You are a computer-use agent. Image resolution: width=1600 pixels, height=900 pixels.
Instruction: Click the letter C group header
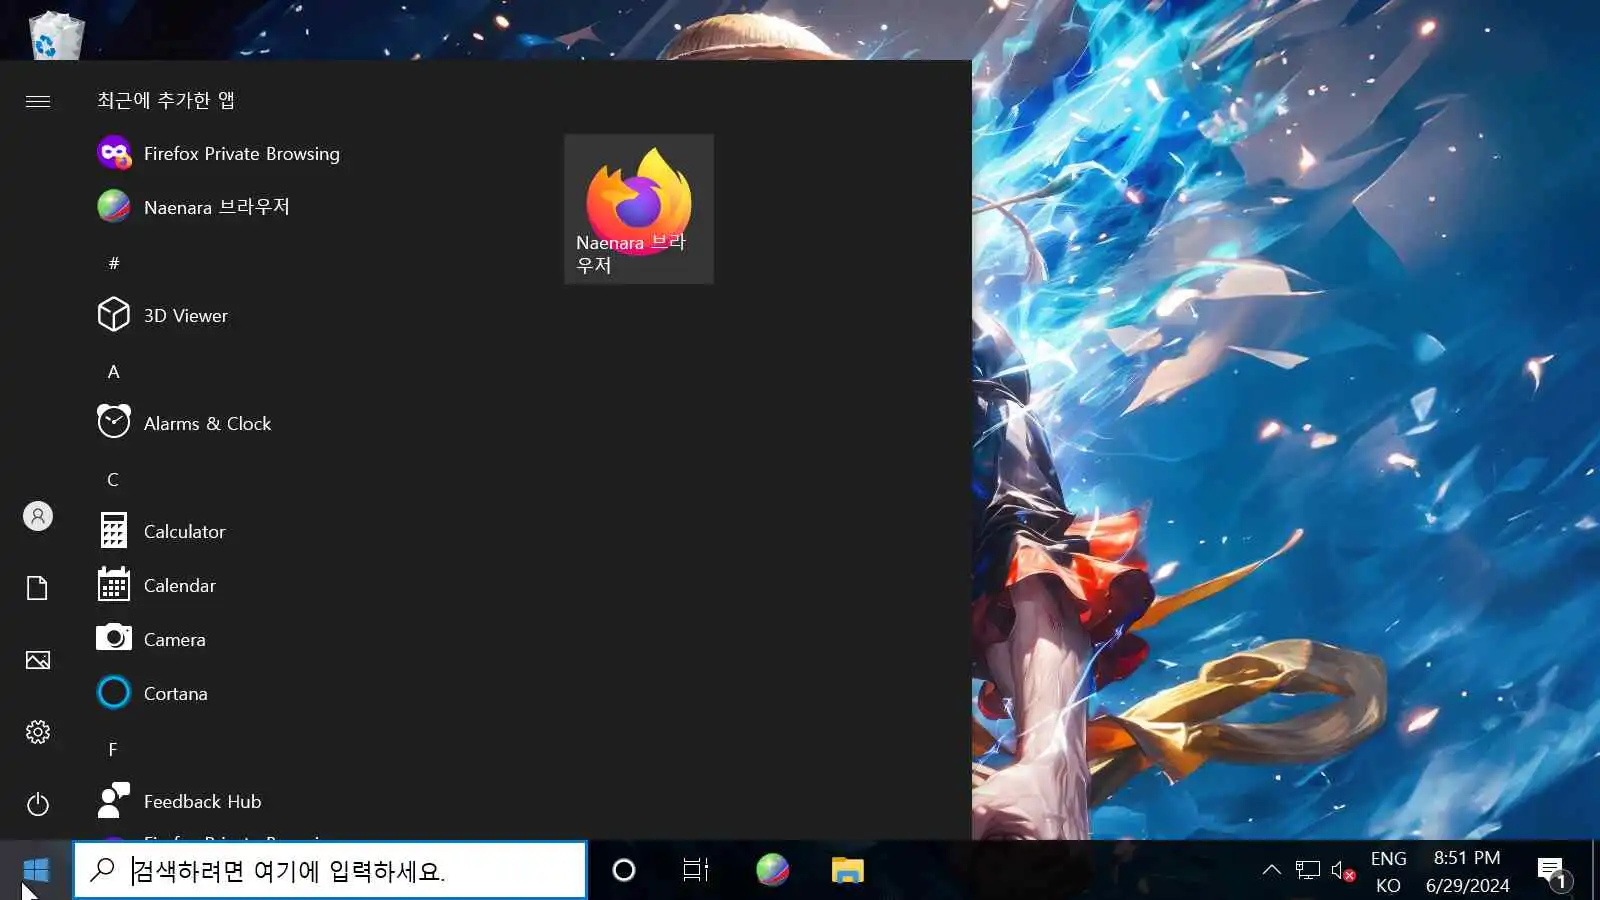113,479
